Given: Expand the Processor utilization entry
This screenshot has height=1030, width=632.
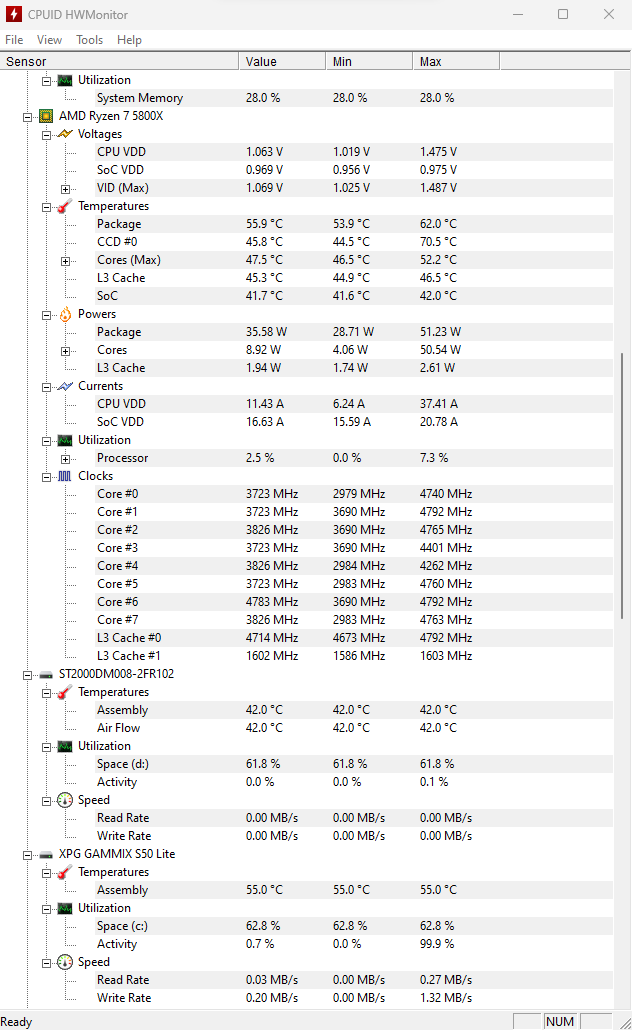Looking at the screenshot, I should coord(65,459).
